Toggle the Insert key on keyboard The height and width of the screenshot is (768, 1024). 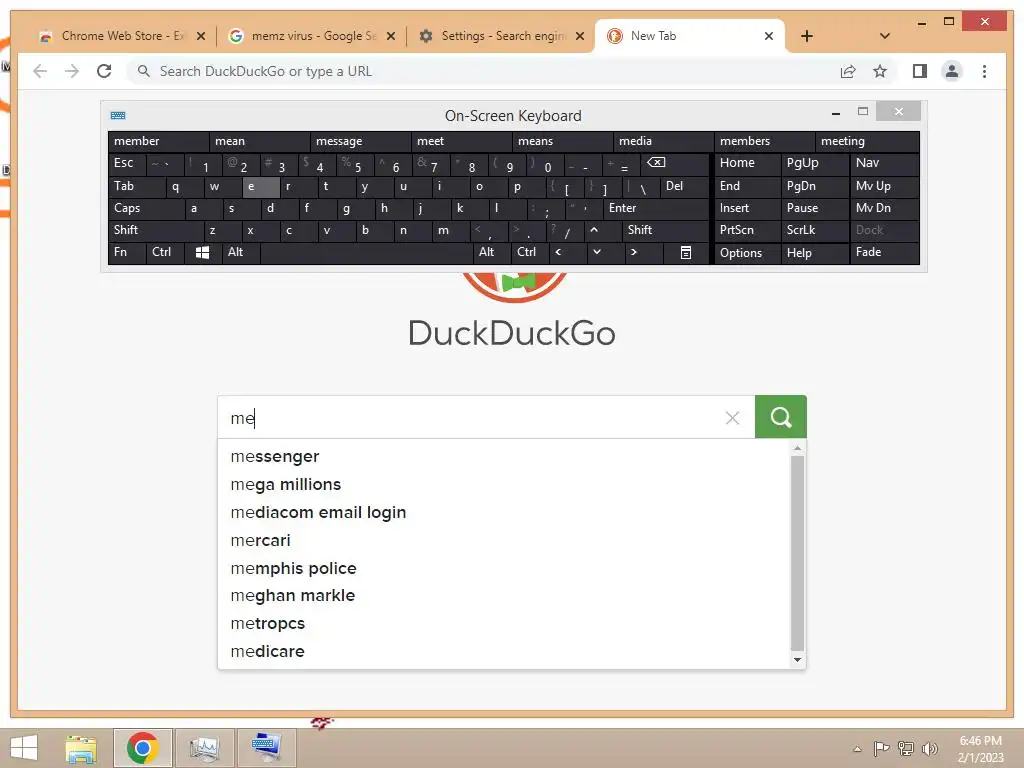747,208
